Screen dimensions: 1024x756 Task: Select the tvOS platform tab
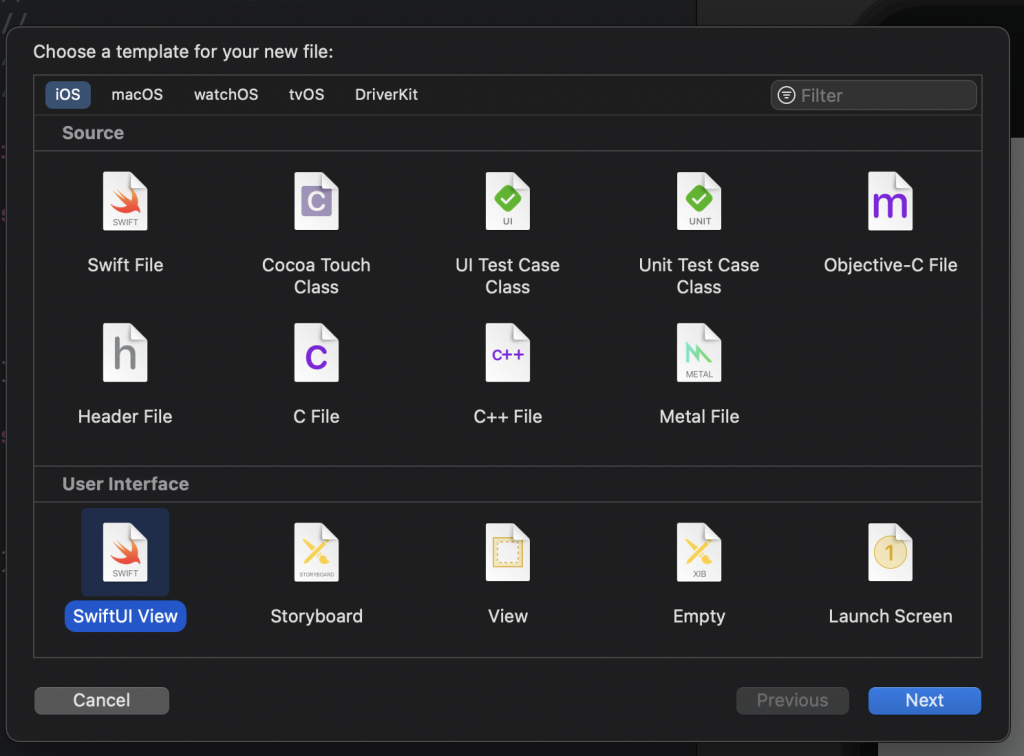[306, 95]
